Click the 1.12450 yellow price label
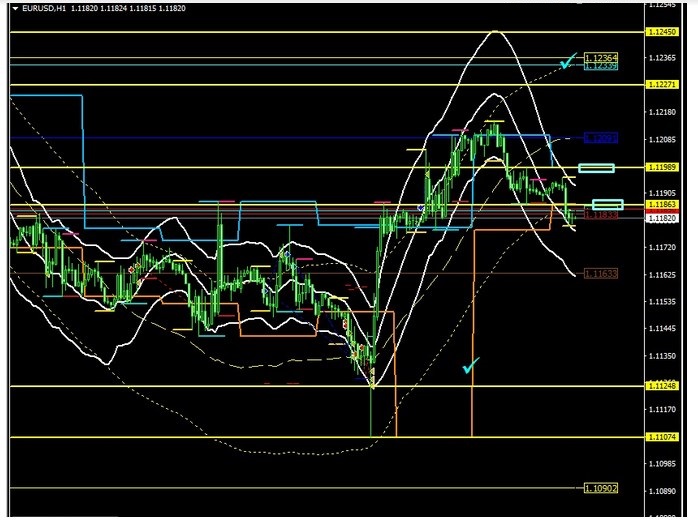 666,33
